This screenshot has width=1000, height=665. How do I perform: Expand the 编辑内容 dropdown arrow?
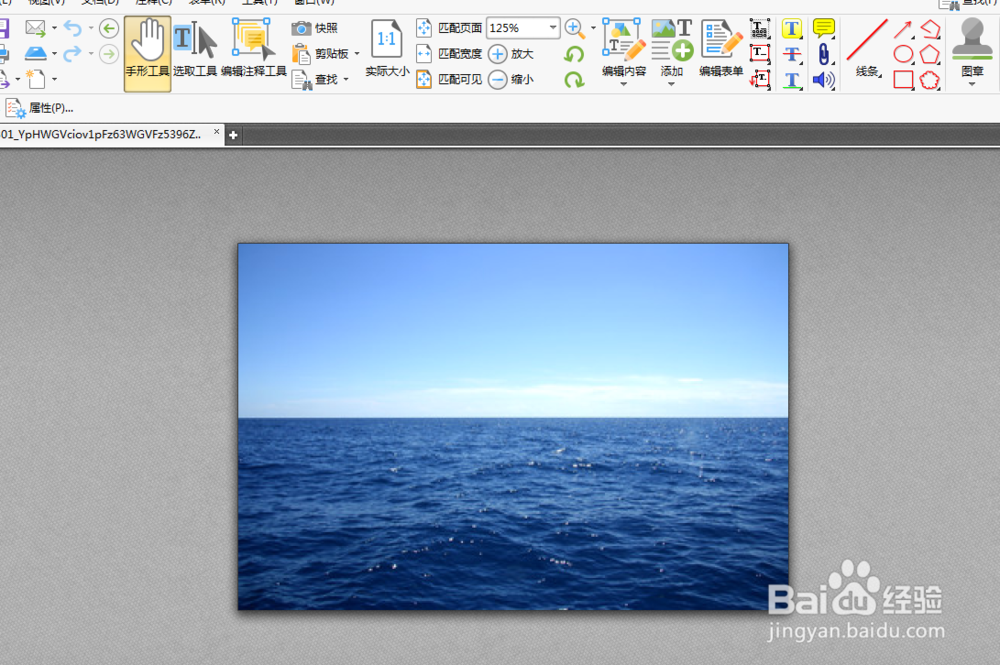624,84
